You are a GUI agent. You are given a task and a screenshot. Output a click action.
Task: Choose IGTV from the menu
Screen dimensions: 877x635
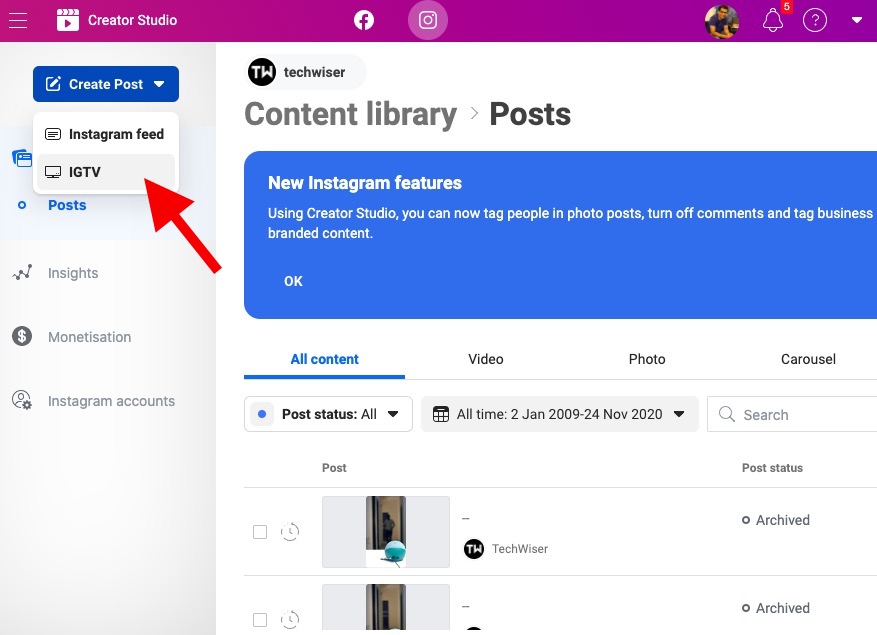(106, 172)
